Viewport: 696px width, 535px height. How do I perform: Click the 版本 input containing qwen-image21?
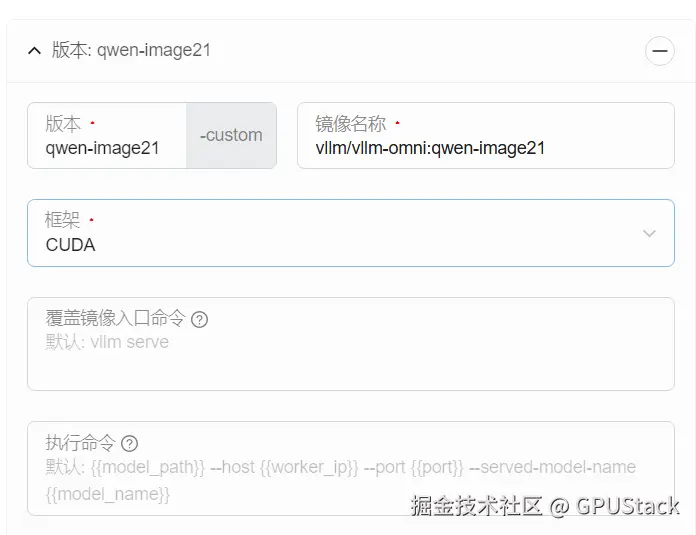coord(107,135)
